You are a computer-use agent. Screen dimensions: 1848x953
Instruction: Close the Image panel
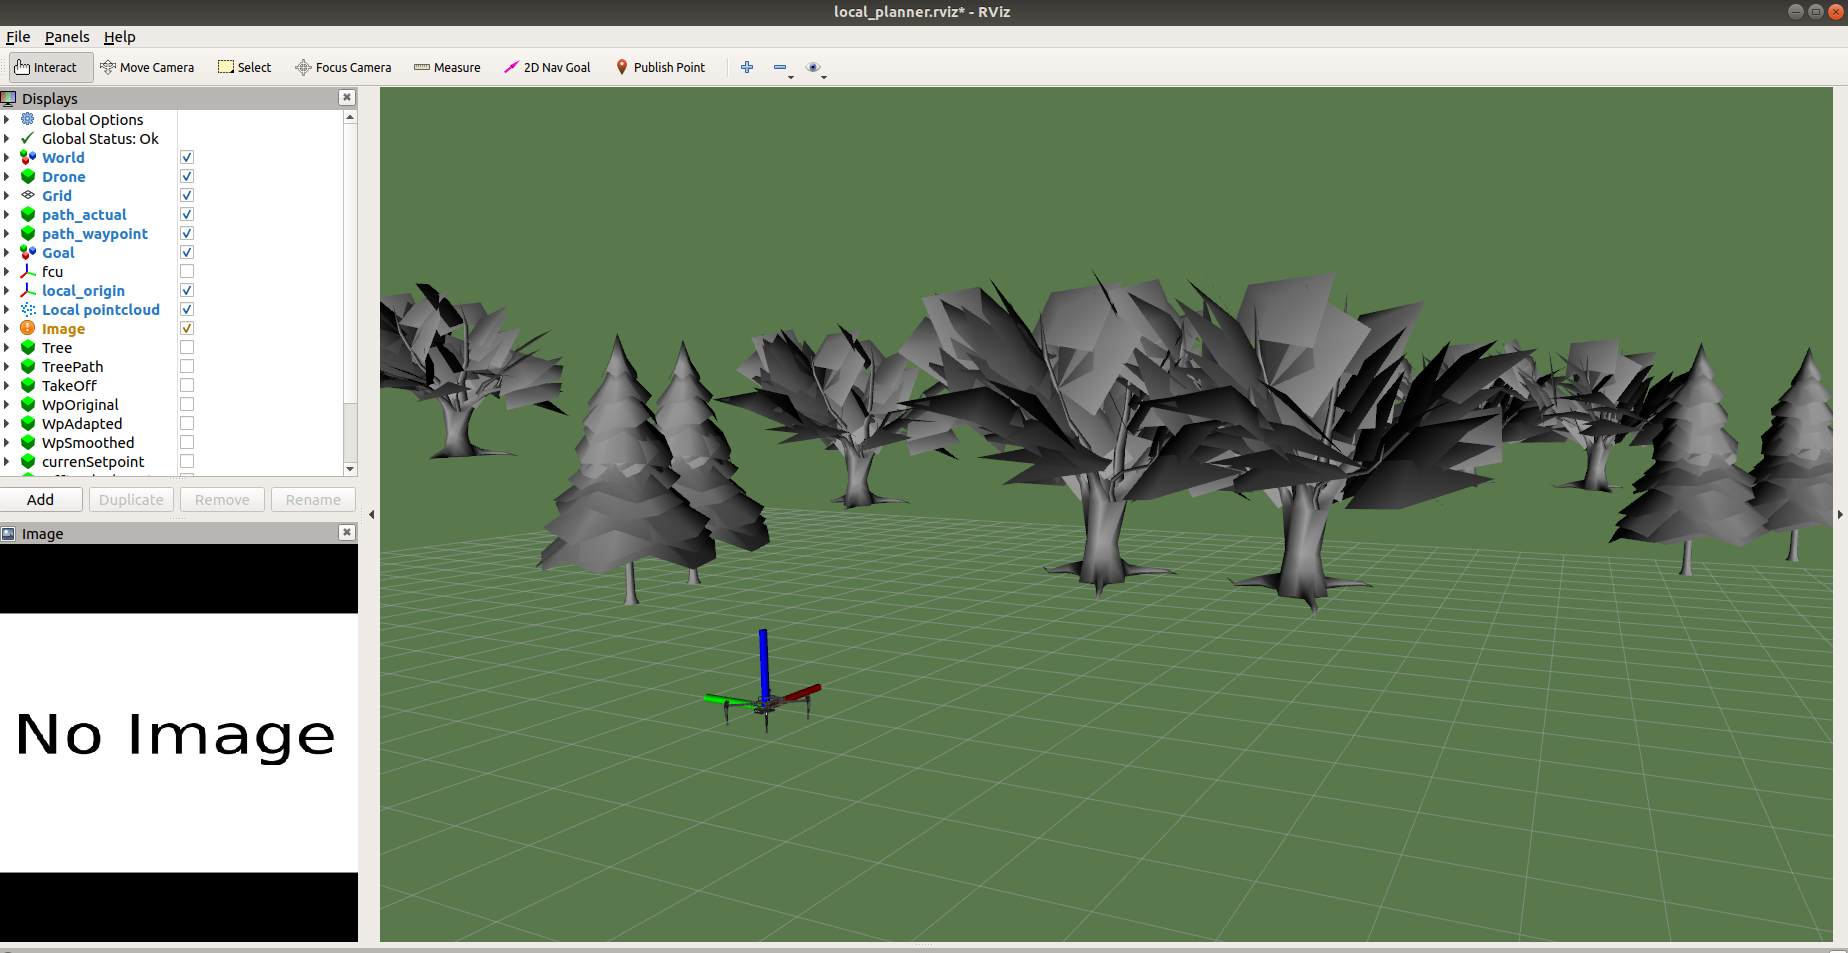point(347,533)
